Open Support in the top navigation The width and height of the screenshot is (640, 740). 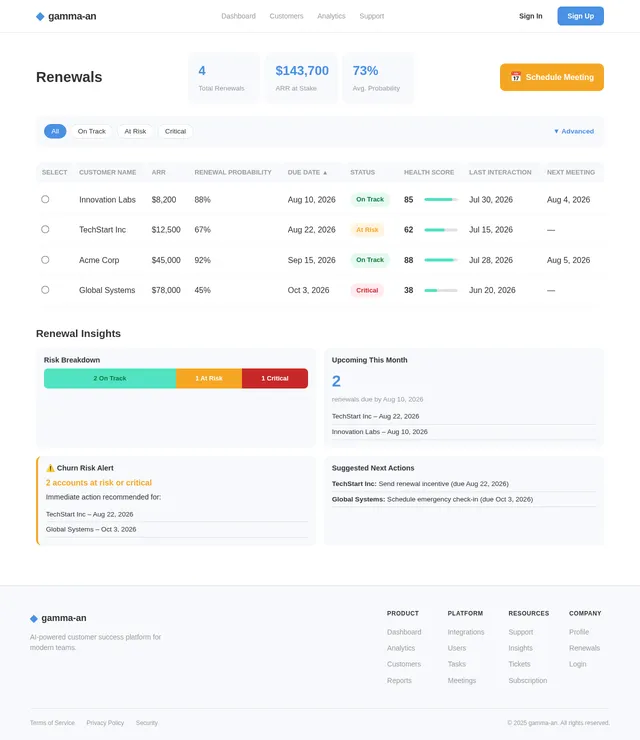pos(372,16)
